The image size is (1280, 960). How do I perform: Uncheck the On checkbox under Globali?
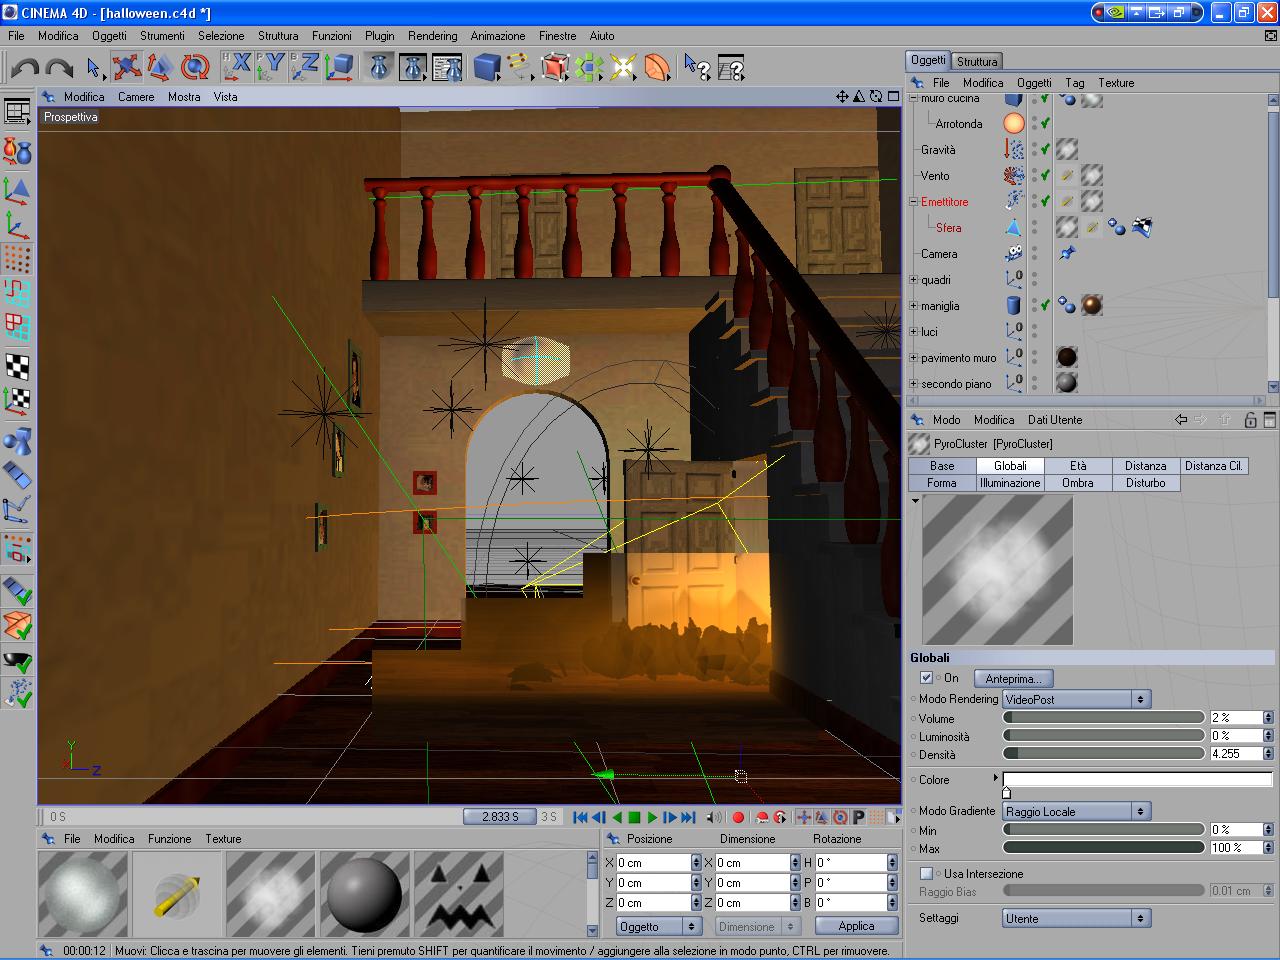[x=927, y=678]
